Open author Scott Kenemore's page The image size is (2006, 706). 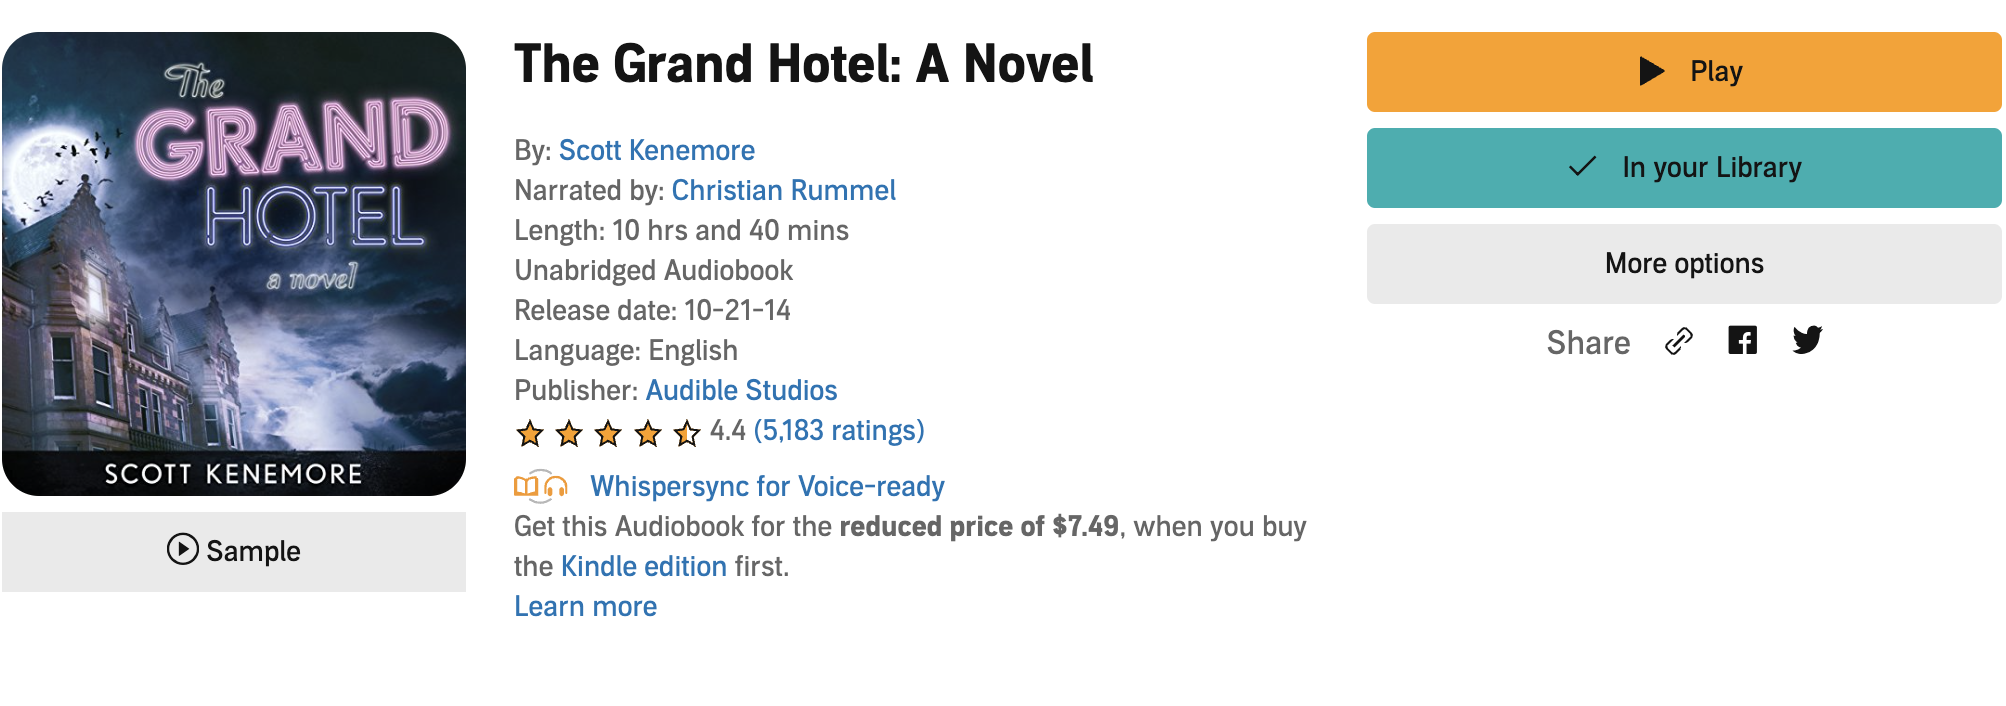pyautogui.click(x=656, y=150)
